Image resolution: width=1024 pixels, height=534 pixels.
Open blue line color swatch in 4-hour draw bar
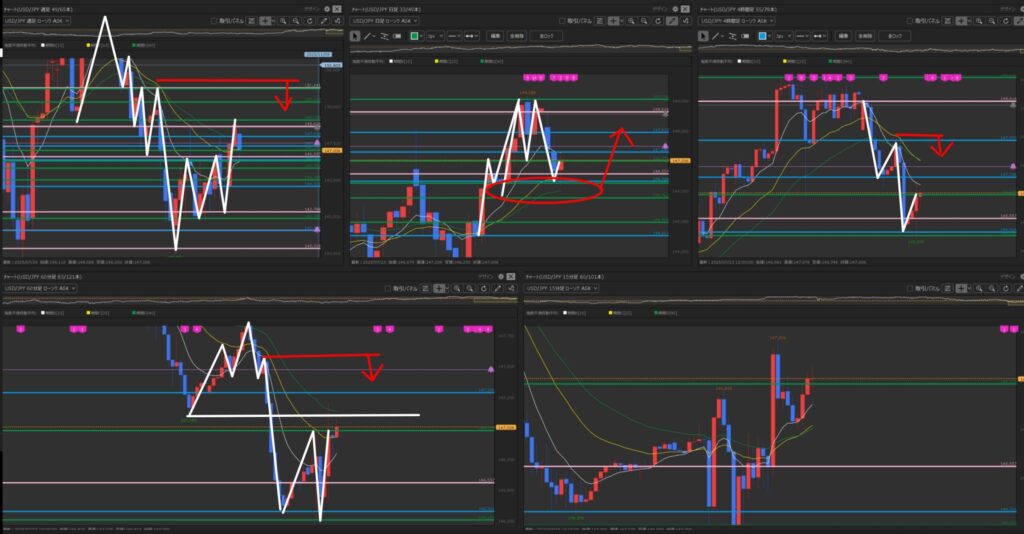click(x=762, y=36)
